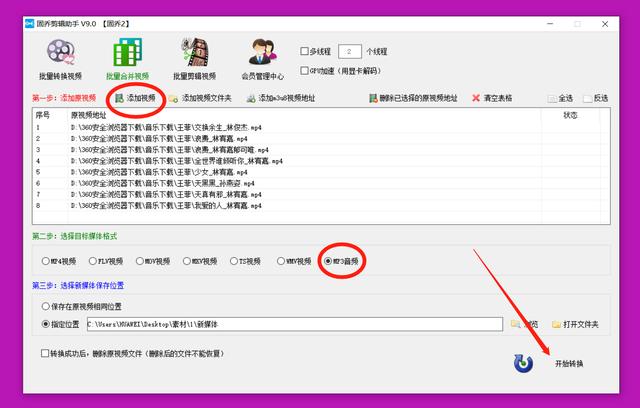
Task: Click 添加m3u8视频地址 button
Action: [x=281, y=98]
